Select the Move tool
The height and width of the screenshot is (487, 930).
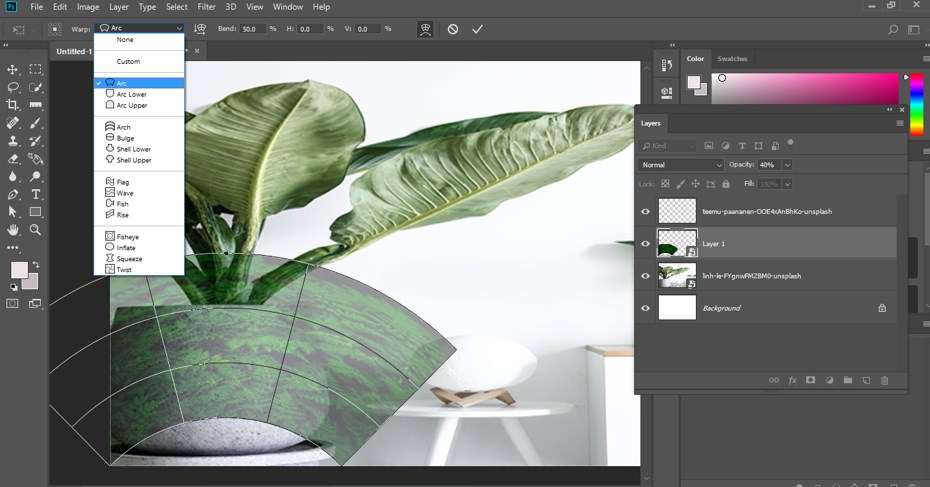(x=13, y=69)
